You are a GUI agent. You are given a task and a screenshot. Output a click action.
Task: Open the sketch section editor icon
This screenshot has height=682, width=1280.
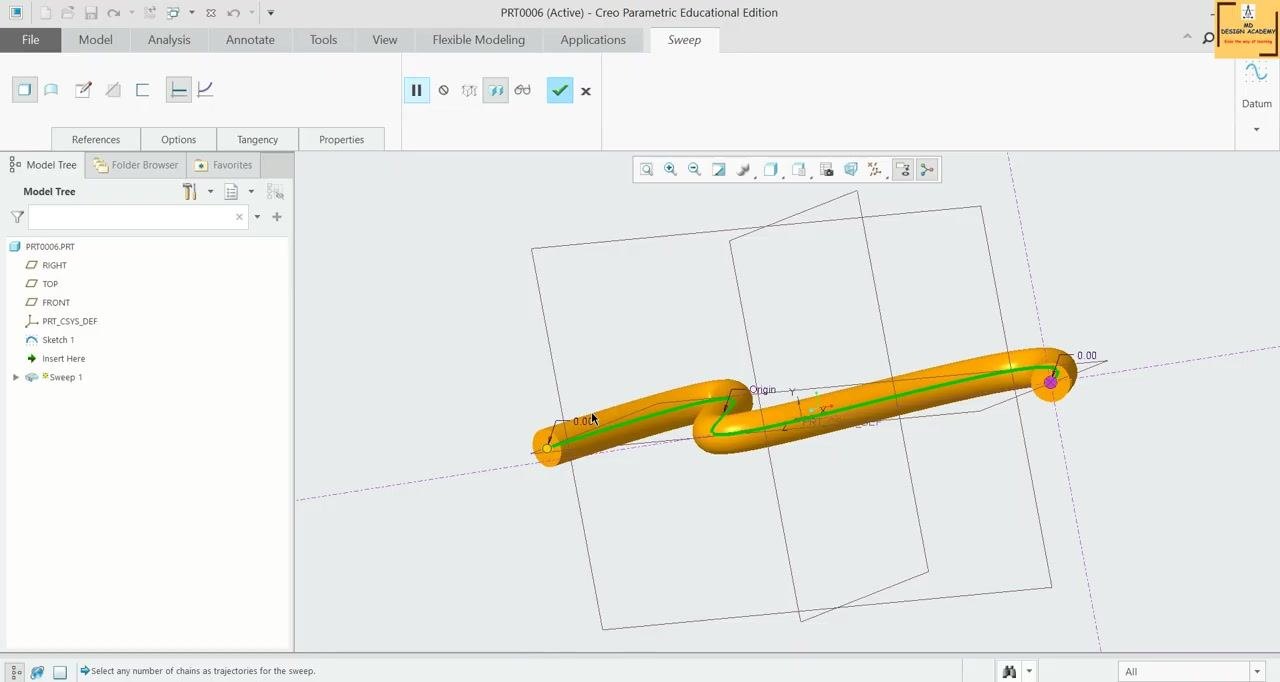point(84,90)
